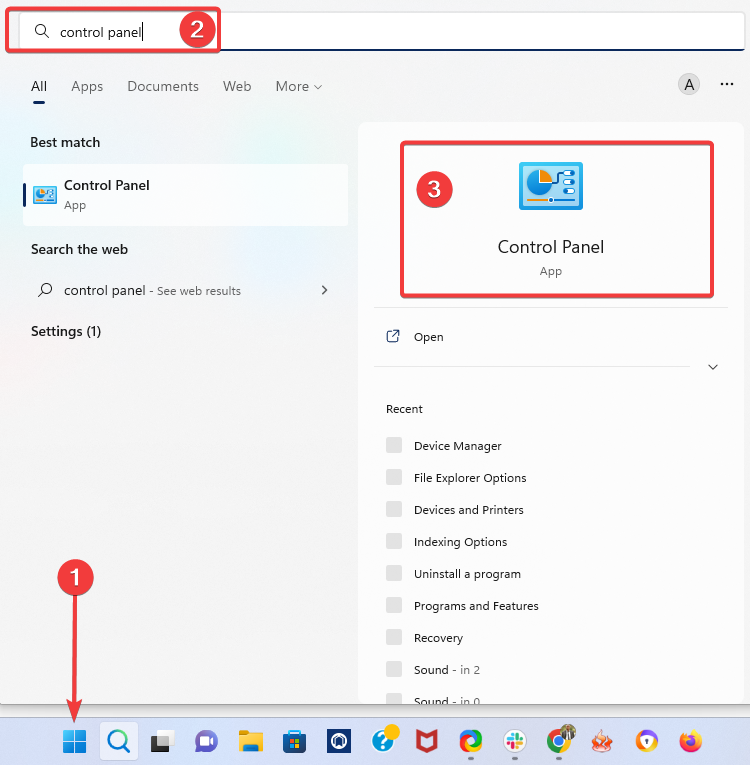The height and width of the screenshot is (765, 750).
Task: Select Control Panel best match result
Action: 185,195
